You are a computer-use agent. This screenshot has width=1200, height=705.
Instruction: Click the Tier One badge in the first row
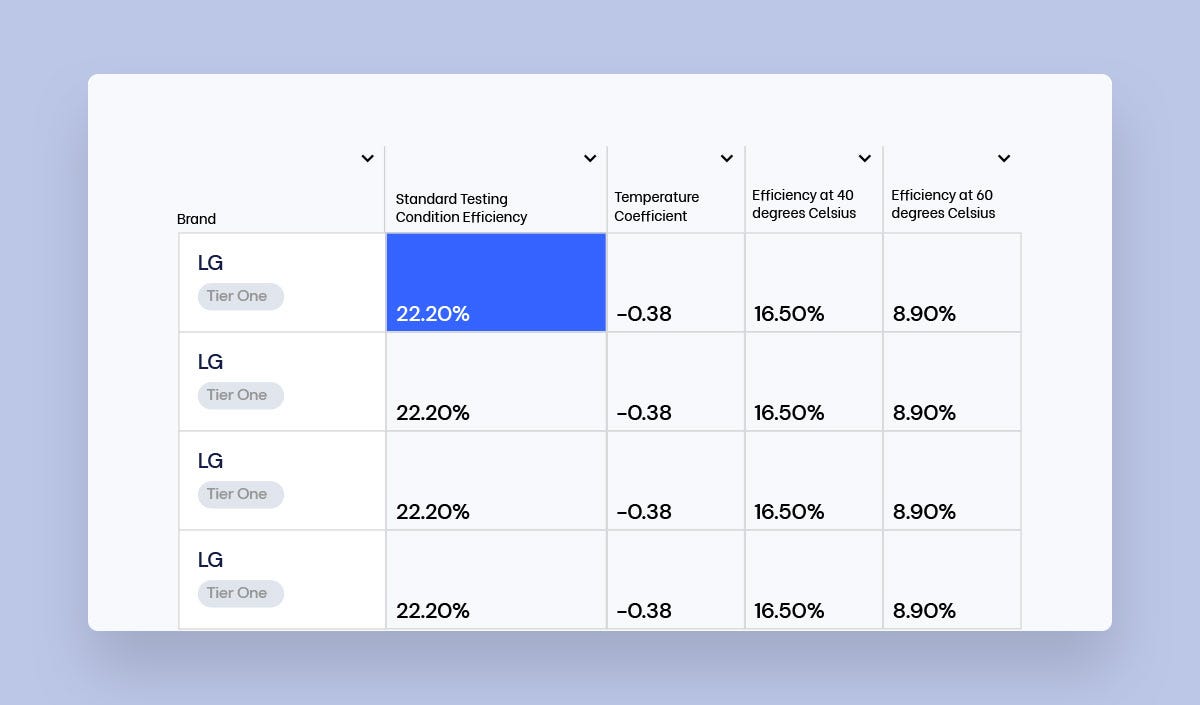[240, 296]
